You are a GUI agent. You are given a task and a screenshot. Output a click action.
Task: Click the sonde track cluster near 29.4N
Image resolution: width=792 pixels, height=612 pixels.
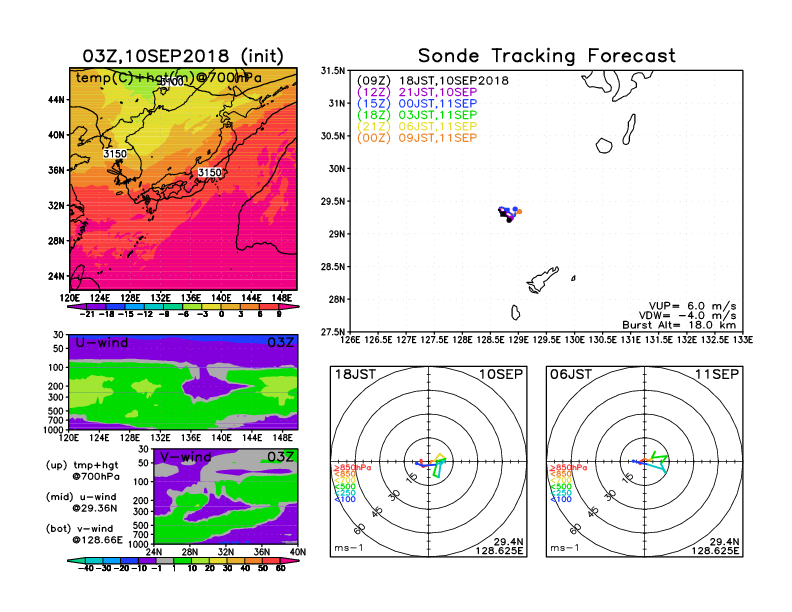[x=509, y=214]
